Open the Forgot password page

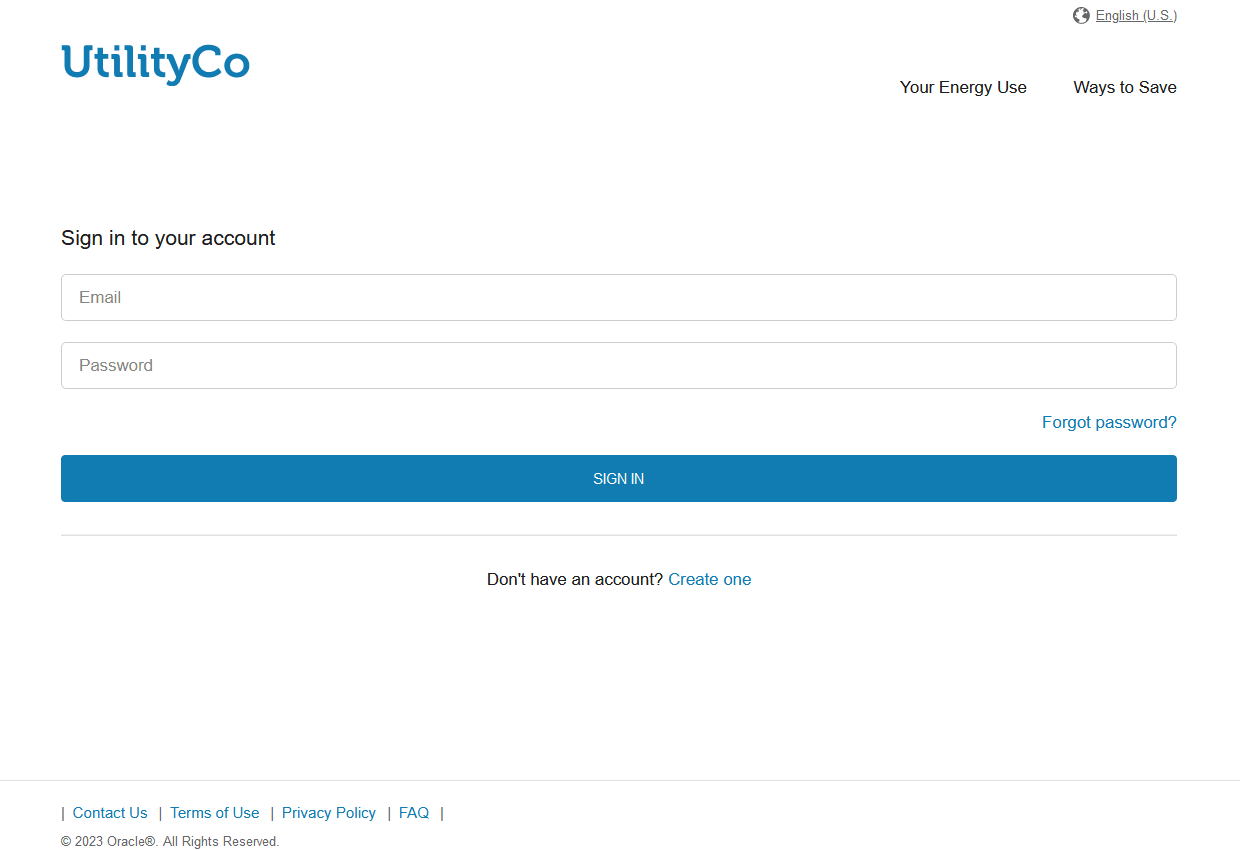pyautogui.click(x=1109, y=422)
